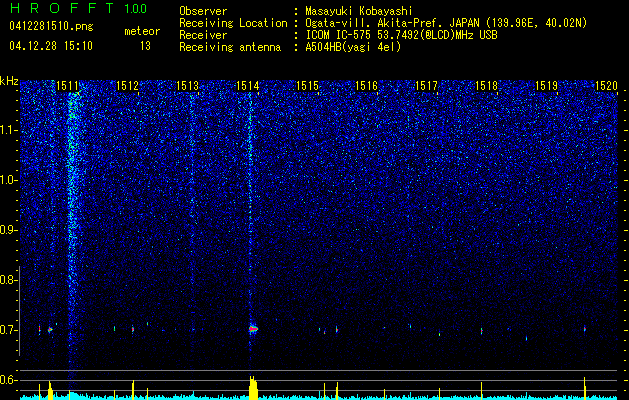Viewport: 629px width, 400px height.
Task: Click the 0.8 kHz axis label
Action: [x=8, y=280]
